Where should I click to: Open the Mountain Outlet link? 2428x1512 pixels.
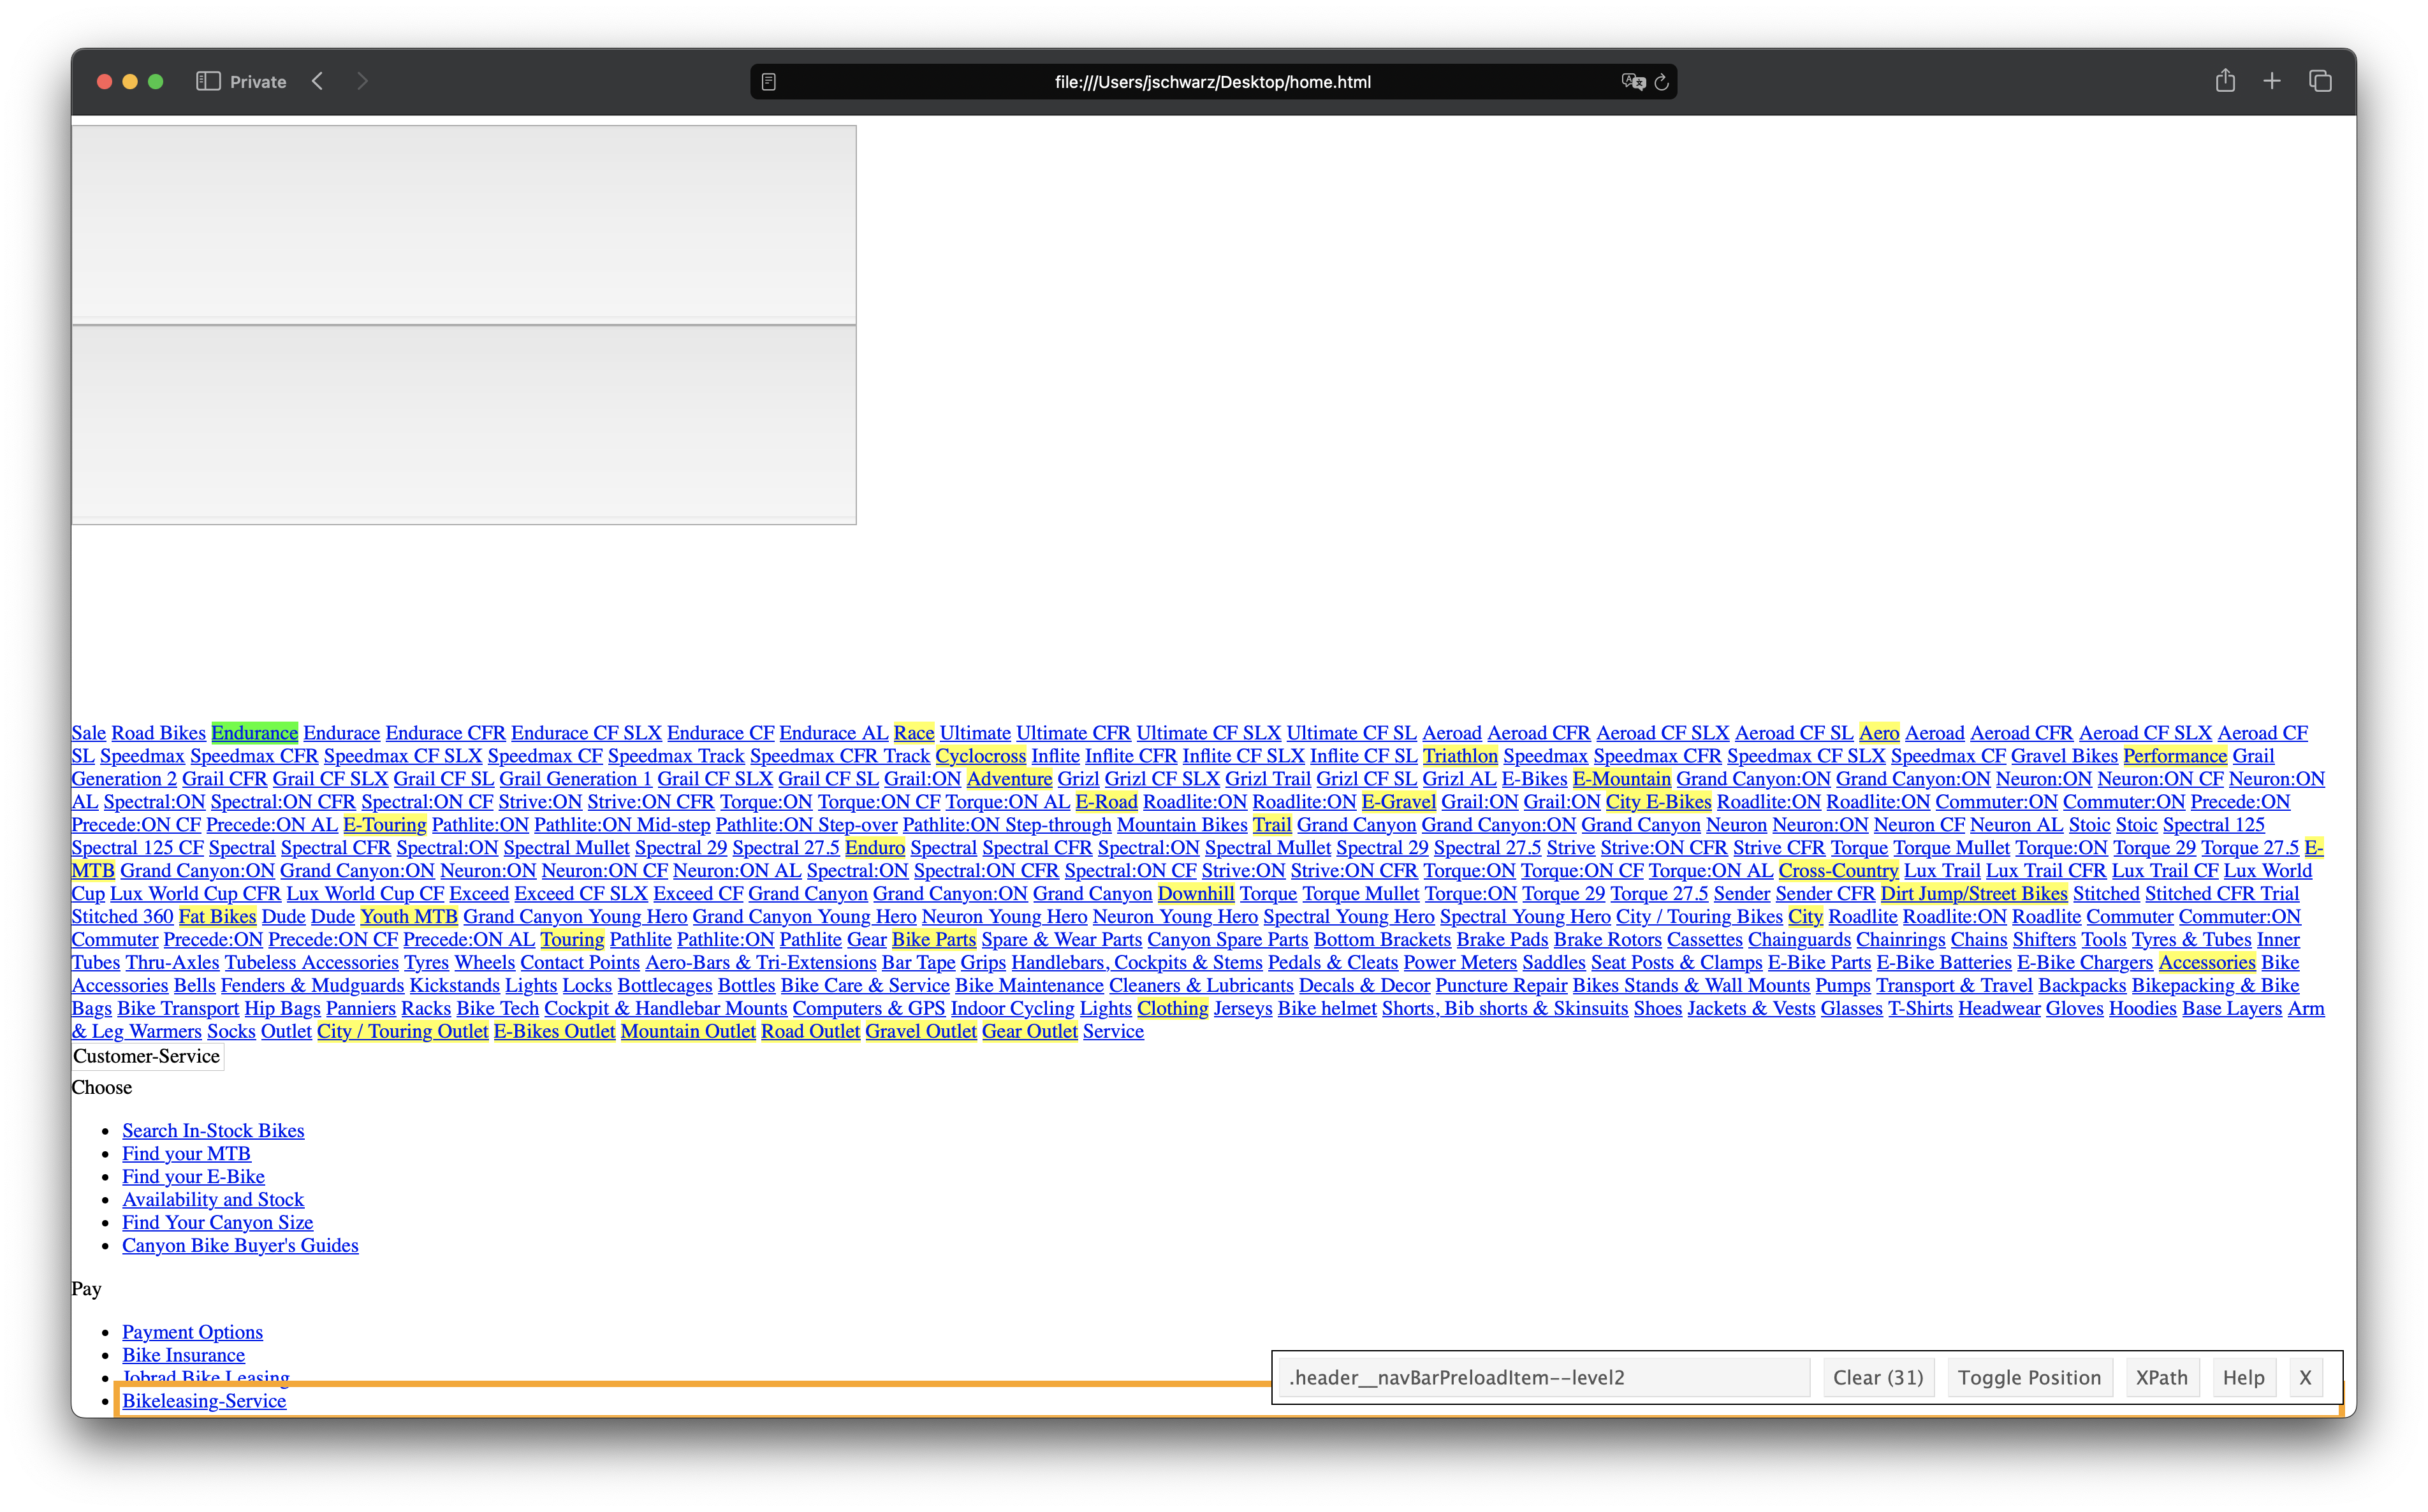click(688, 1032)
